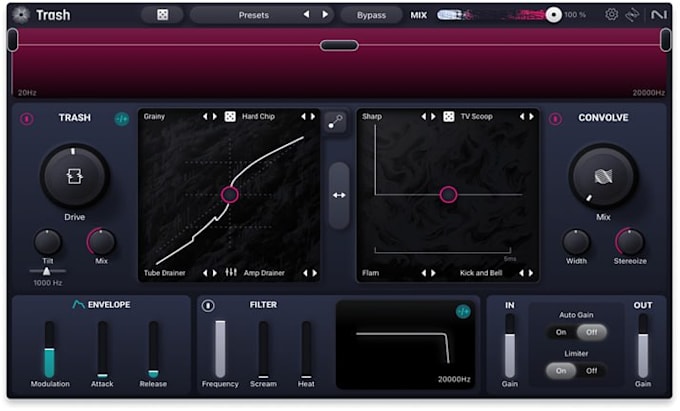The image size is (680, 411).
Task: Click the sliders icon beside Amp Drainer
Action: [x=231, y=272]
